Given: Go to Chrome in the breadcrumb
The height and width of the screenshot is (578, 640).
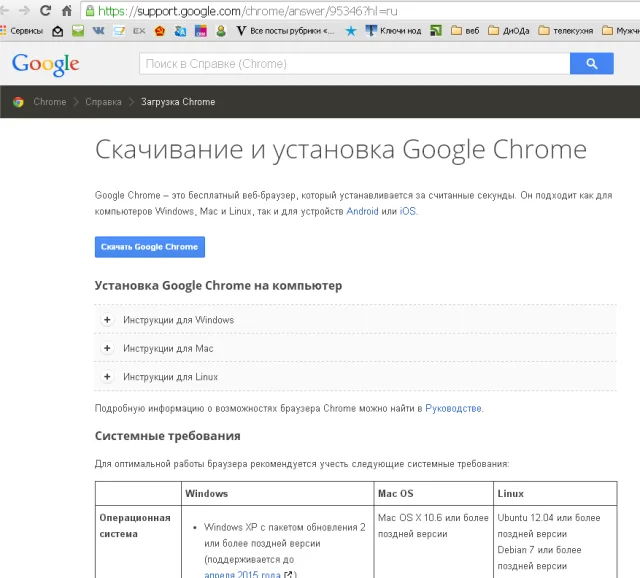Looking at the screenshot, I should point(50,102).
